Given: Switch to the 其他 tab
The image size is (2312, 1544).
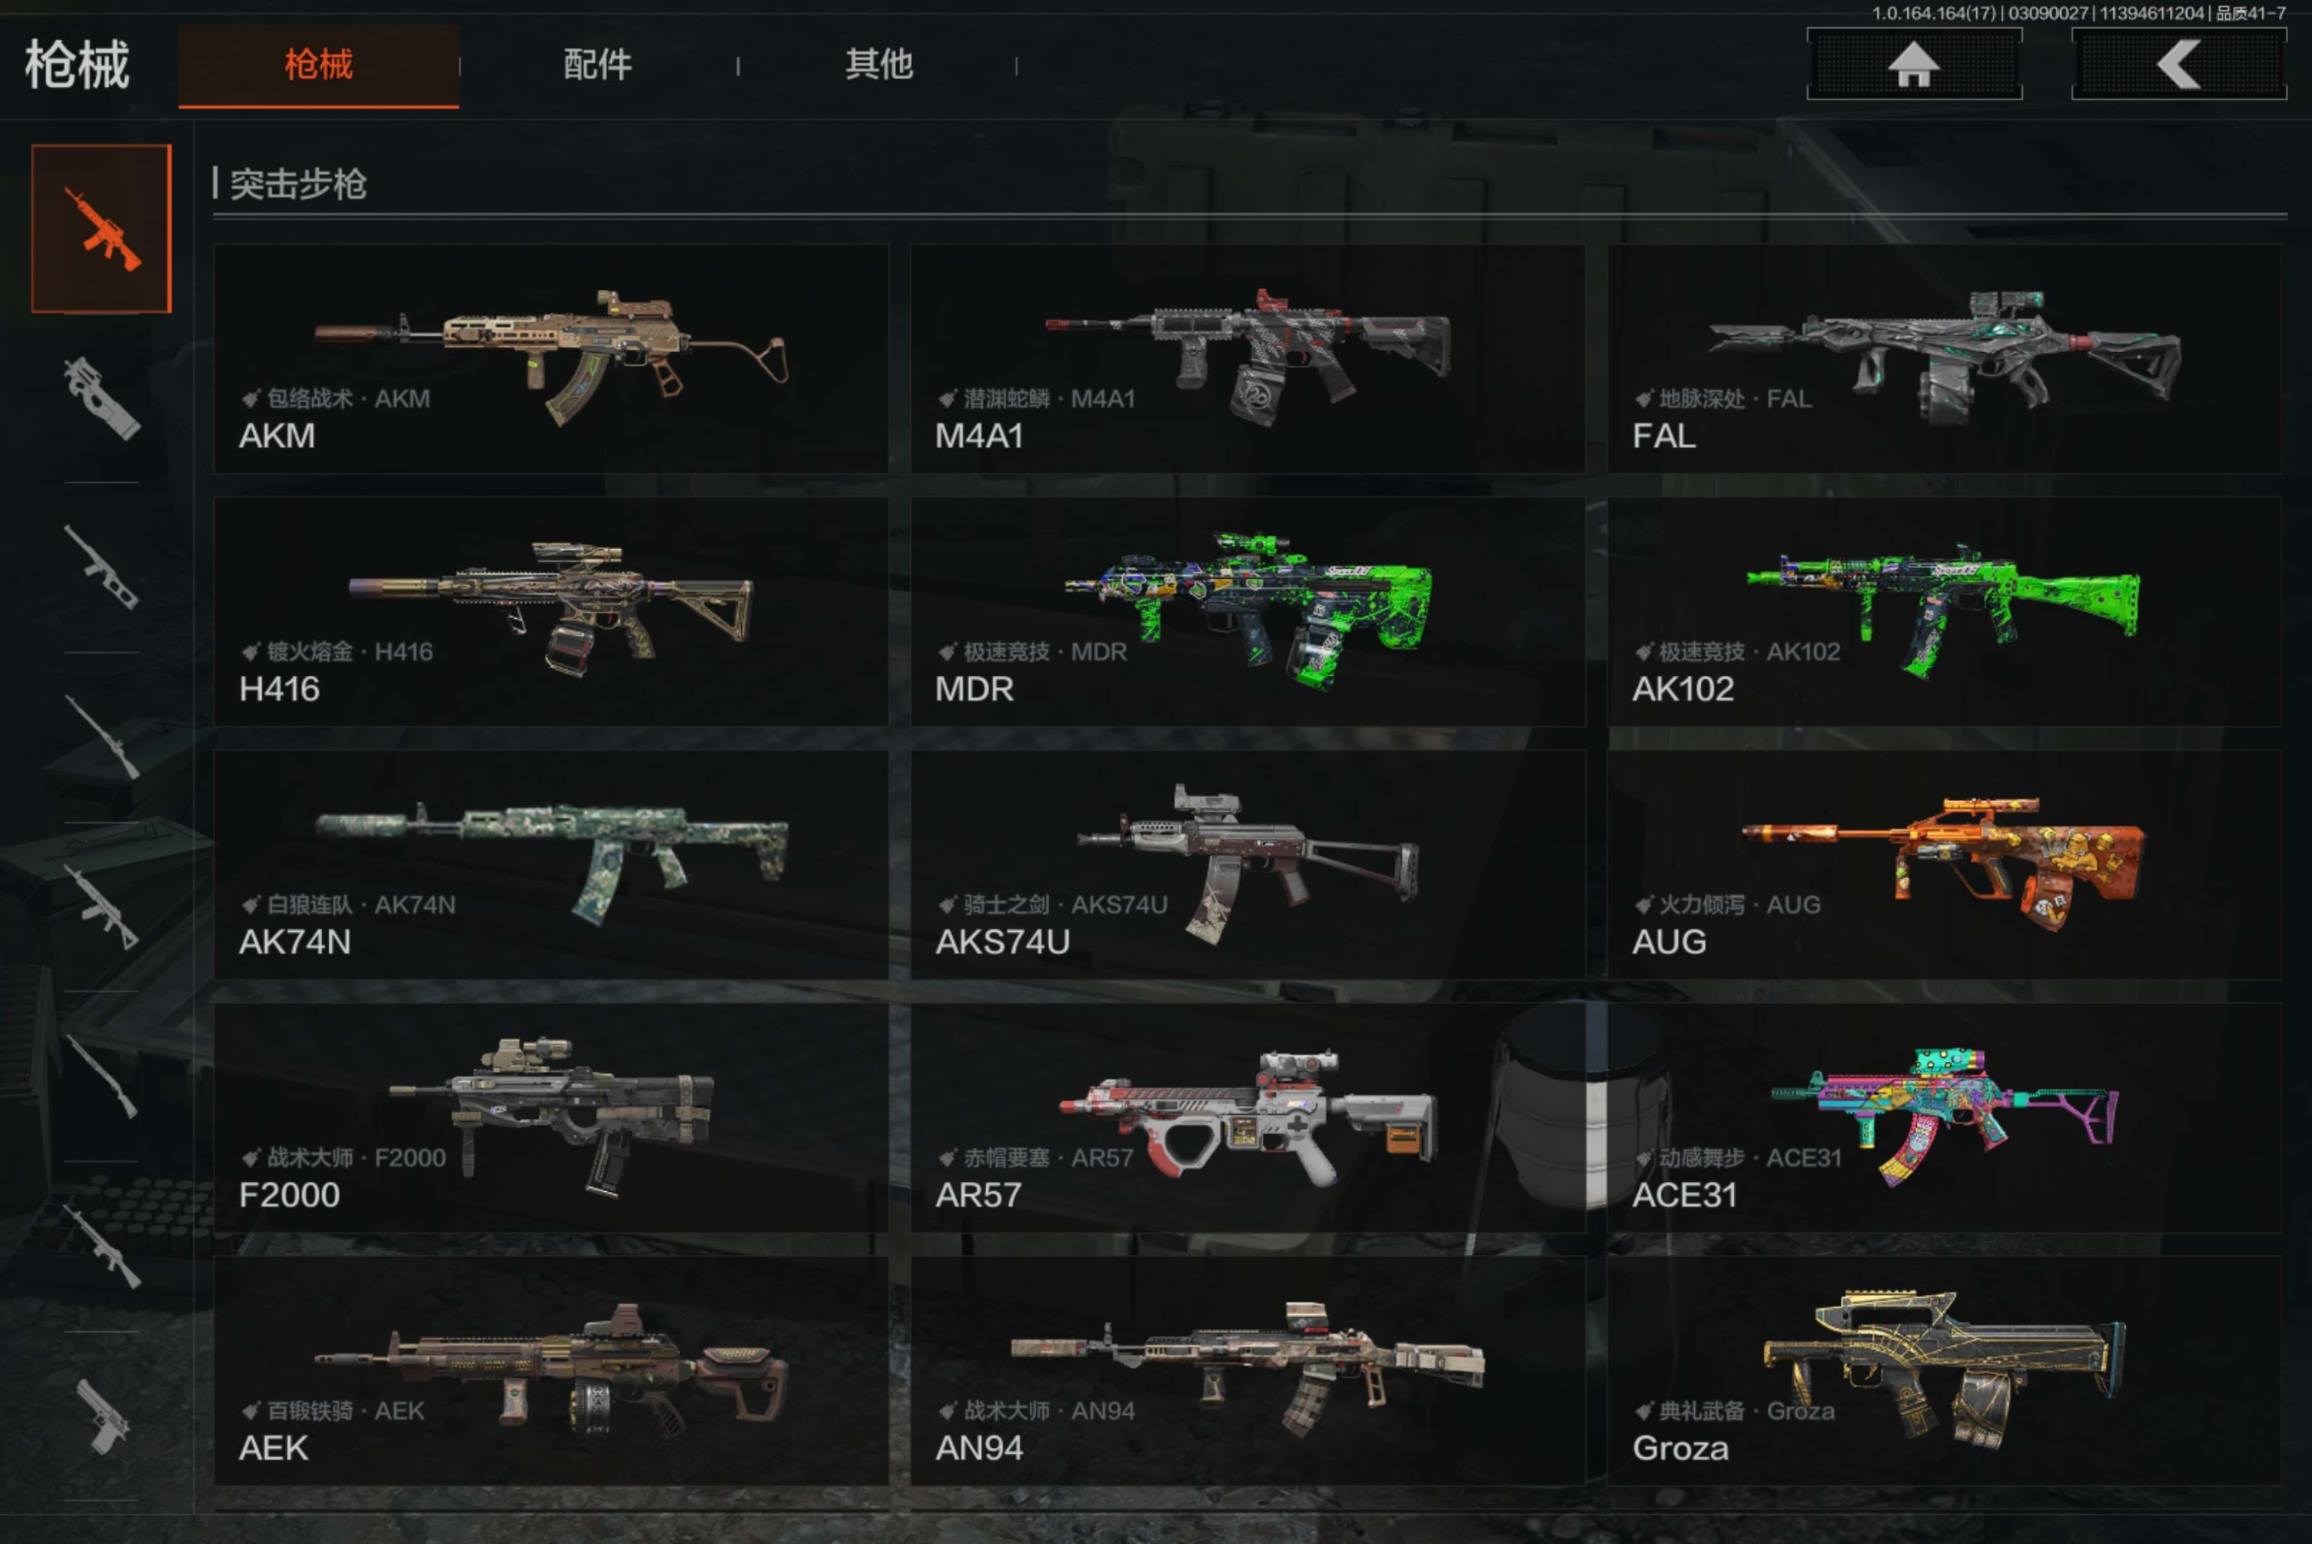Looking at the screenshot, I should (878, 65).
